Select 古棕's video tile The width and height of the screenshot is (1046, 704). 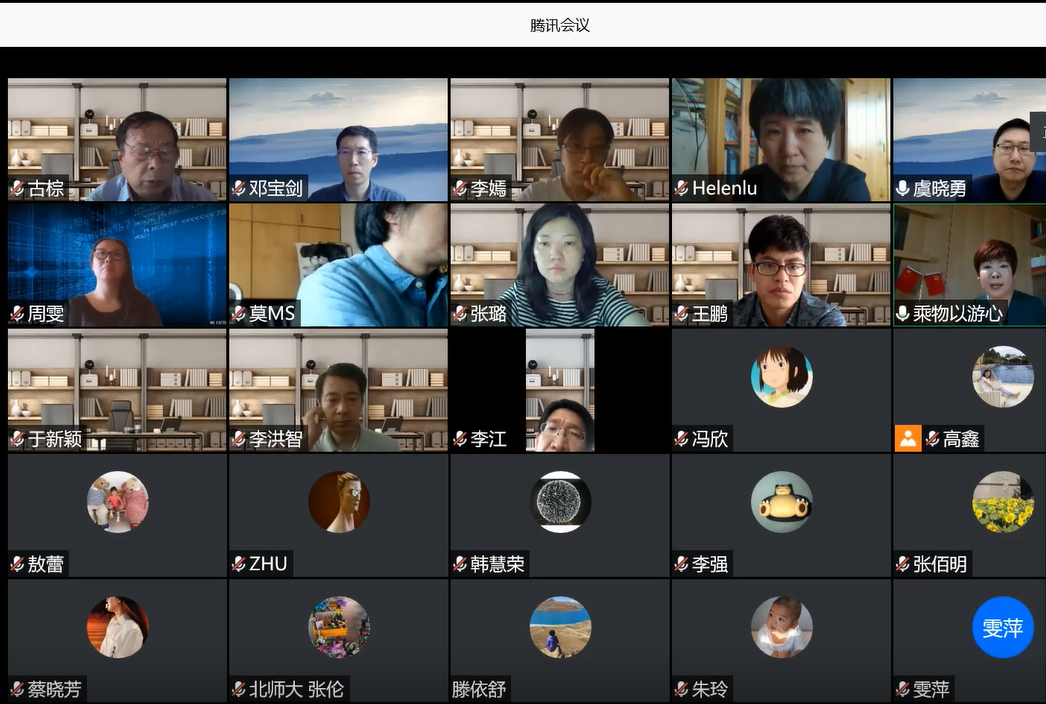click(117, 139)
